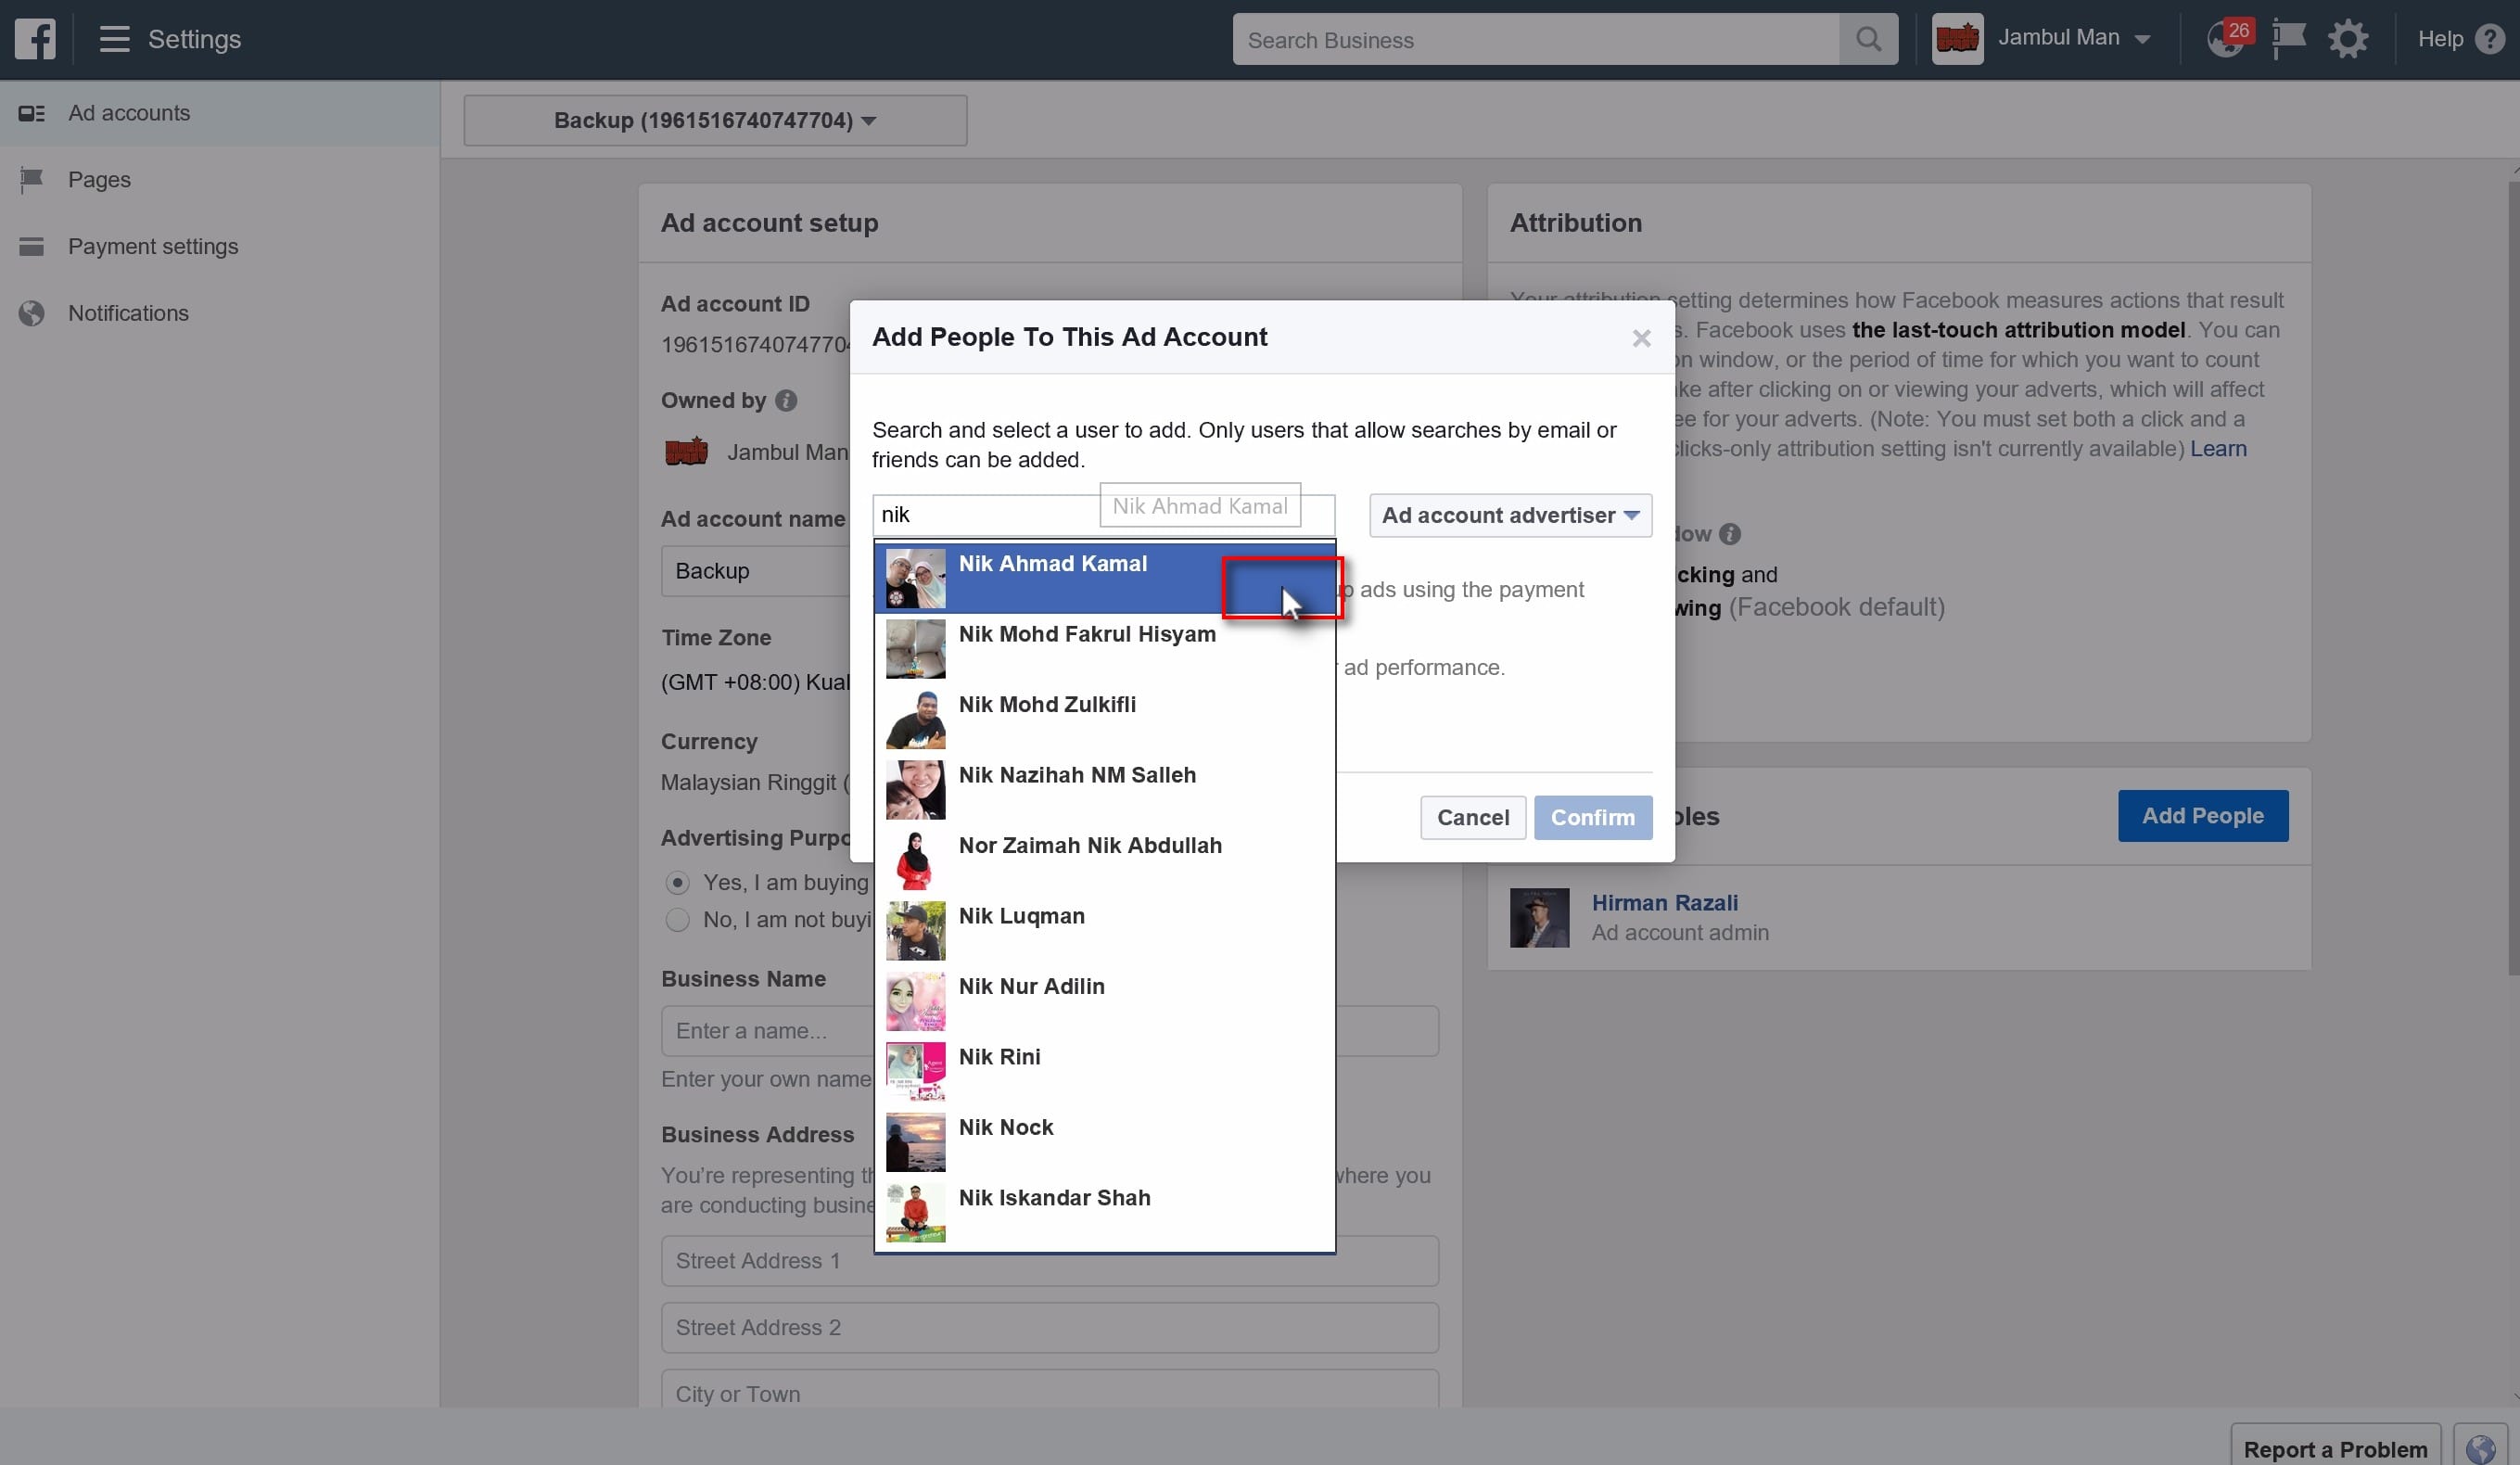The width and height of the screenshot is (2520, 1465).
Task: Open the settings gear icon in top bar
Action: coord(2347,39)
